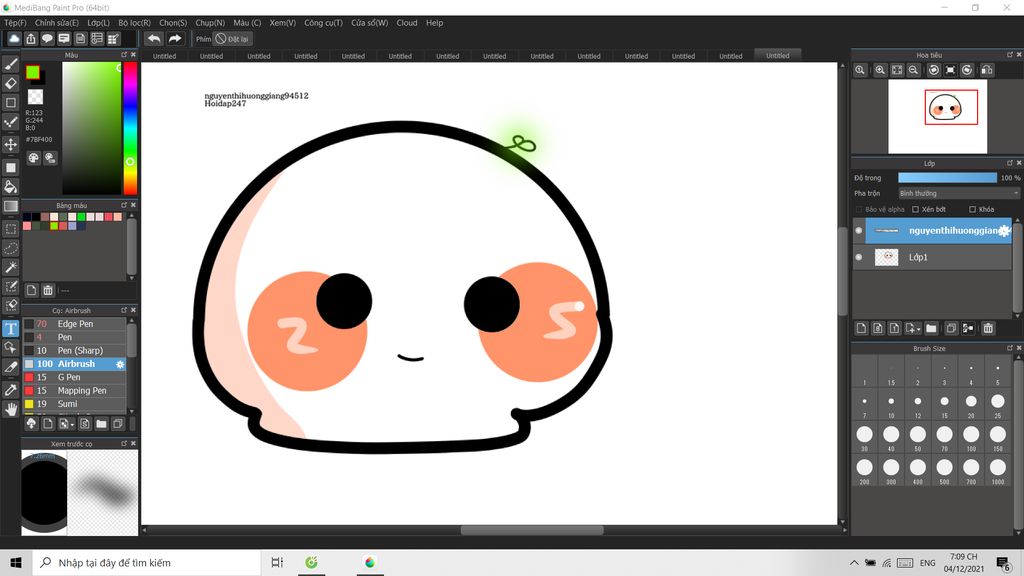Screen dimensions: 1024x576
Task: Open the Chỉnh sửa(E) menu
Action: (x=57, y=23)
